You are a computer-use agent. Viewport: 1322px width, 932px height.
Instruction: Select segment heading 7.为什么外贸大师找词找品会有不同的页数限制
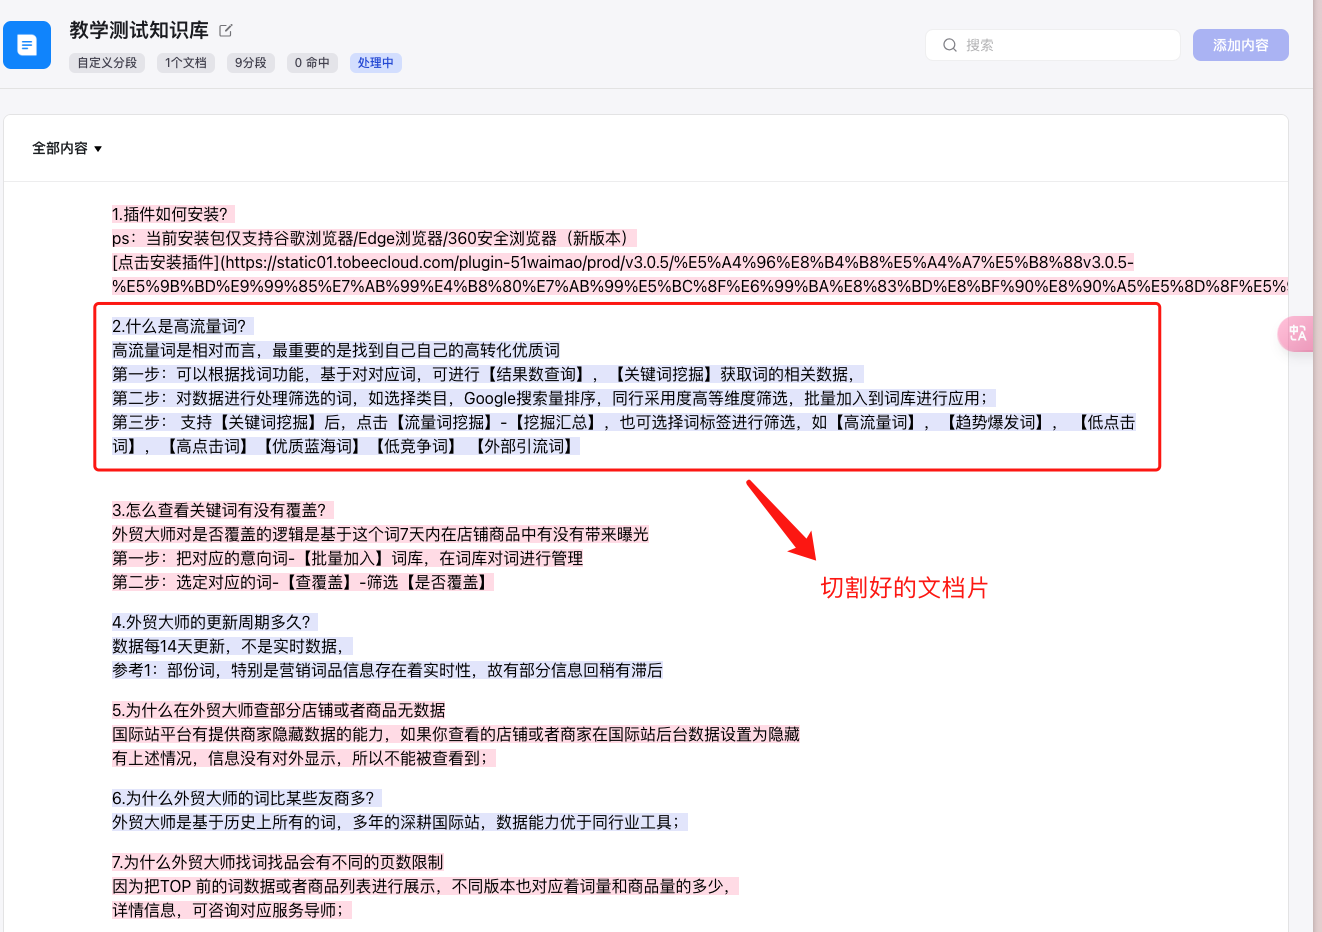[278, 862]
